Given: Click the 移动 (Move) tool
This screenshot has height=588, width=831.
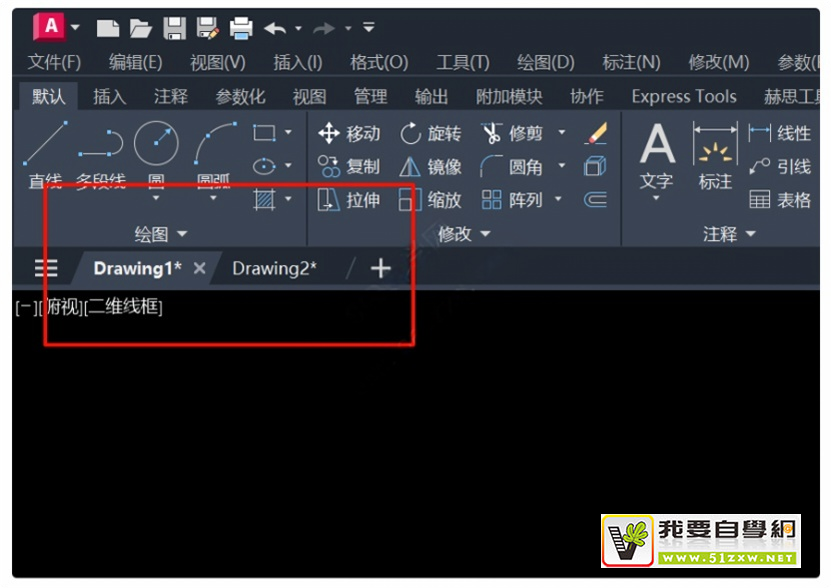Looking at the screenshot, I should point(349,133).
